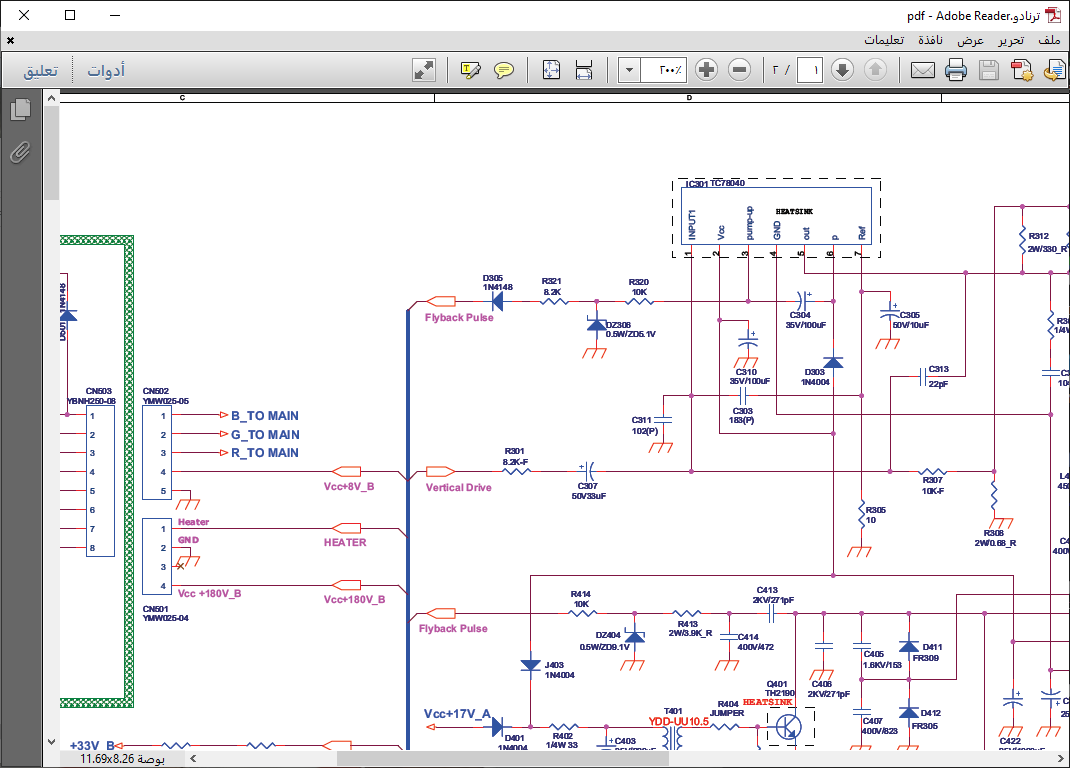Click the R312 resistor label
Image resolution: width=1070 pixels, height=768 pixels.
1039,236
